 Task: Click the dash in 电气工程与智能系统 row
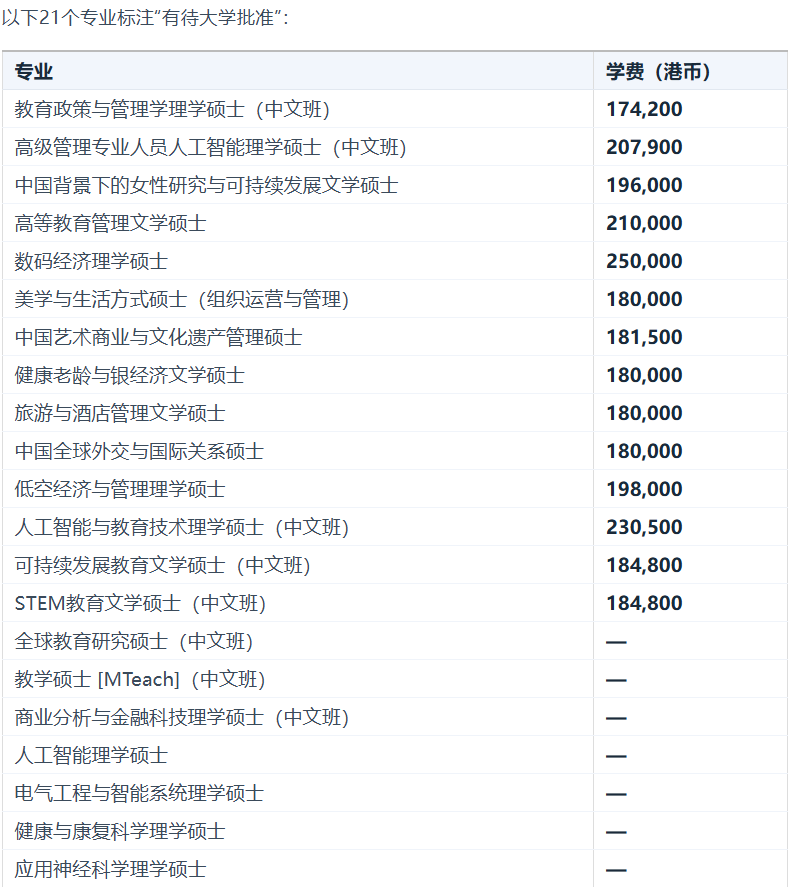coord(616,794)
